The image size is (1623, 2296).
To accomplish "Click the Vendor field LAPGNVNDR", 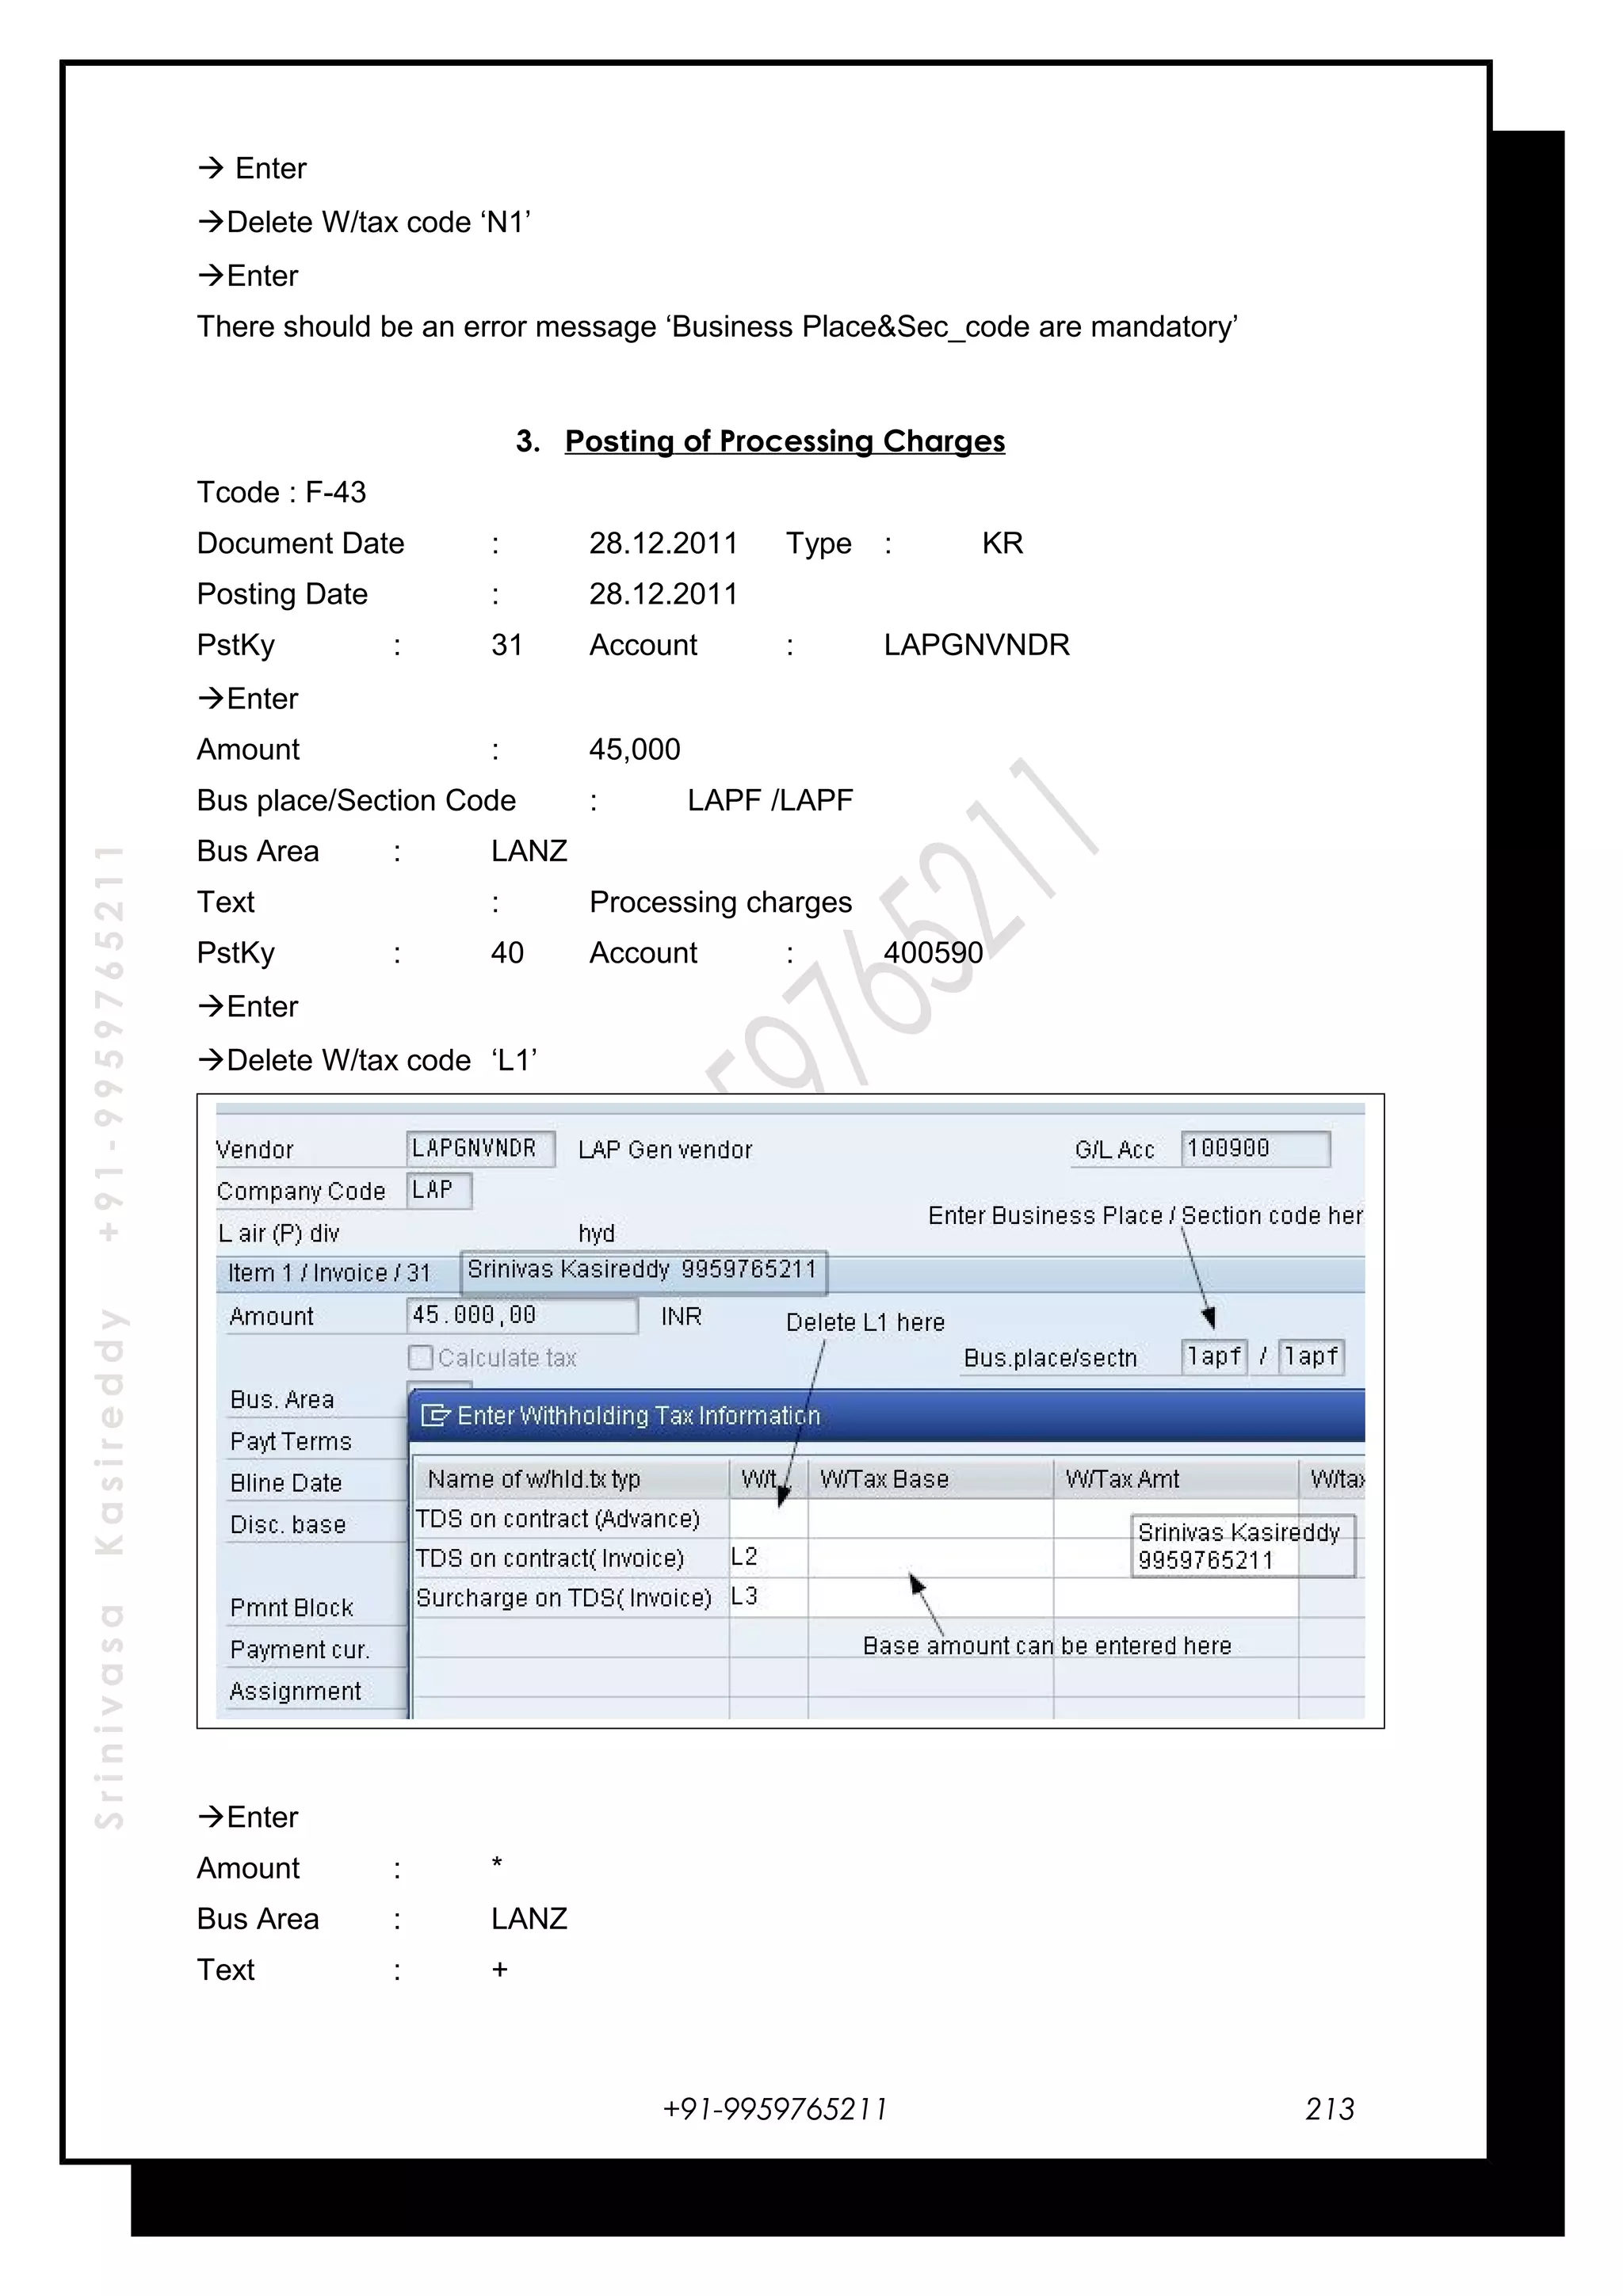I will point(480,1148).
